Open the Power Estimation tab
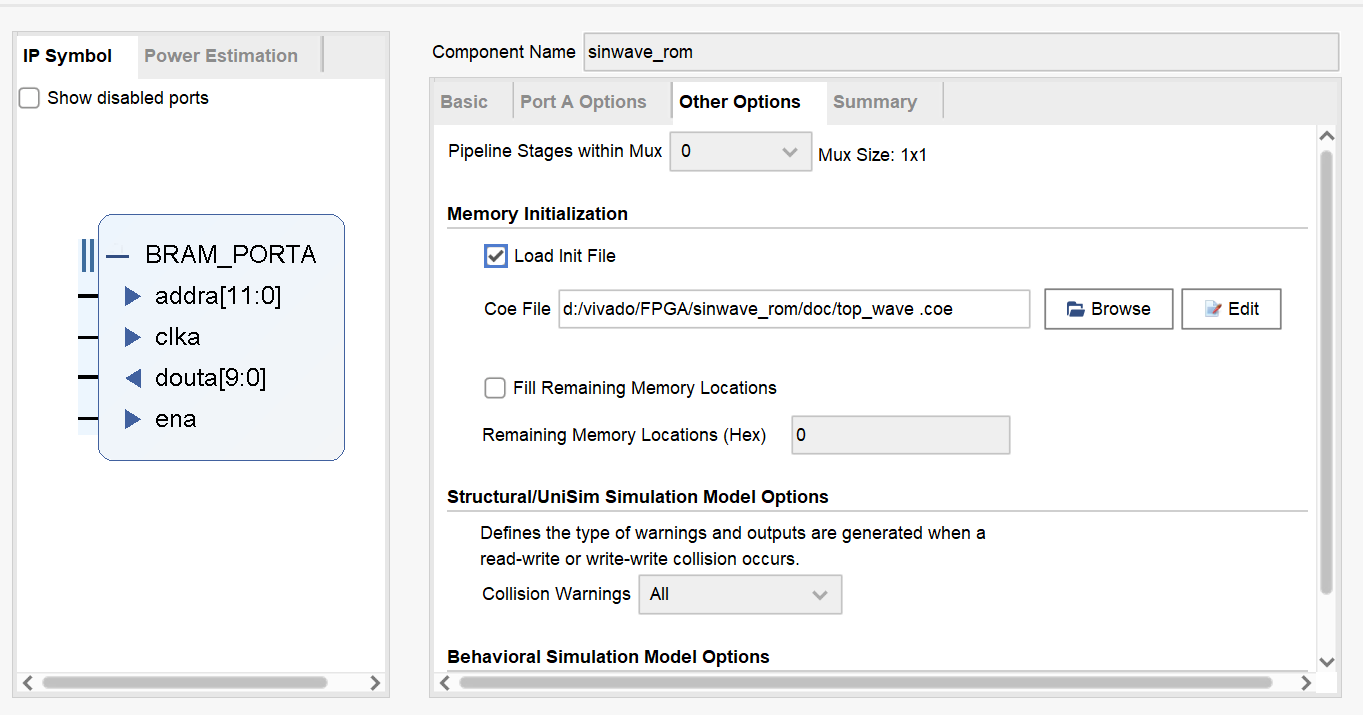 (x=221, y=56)
